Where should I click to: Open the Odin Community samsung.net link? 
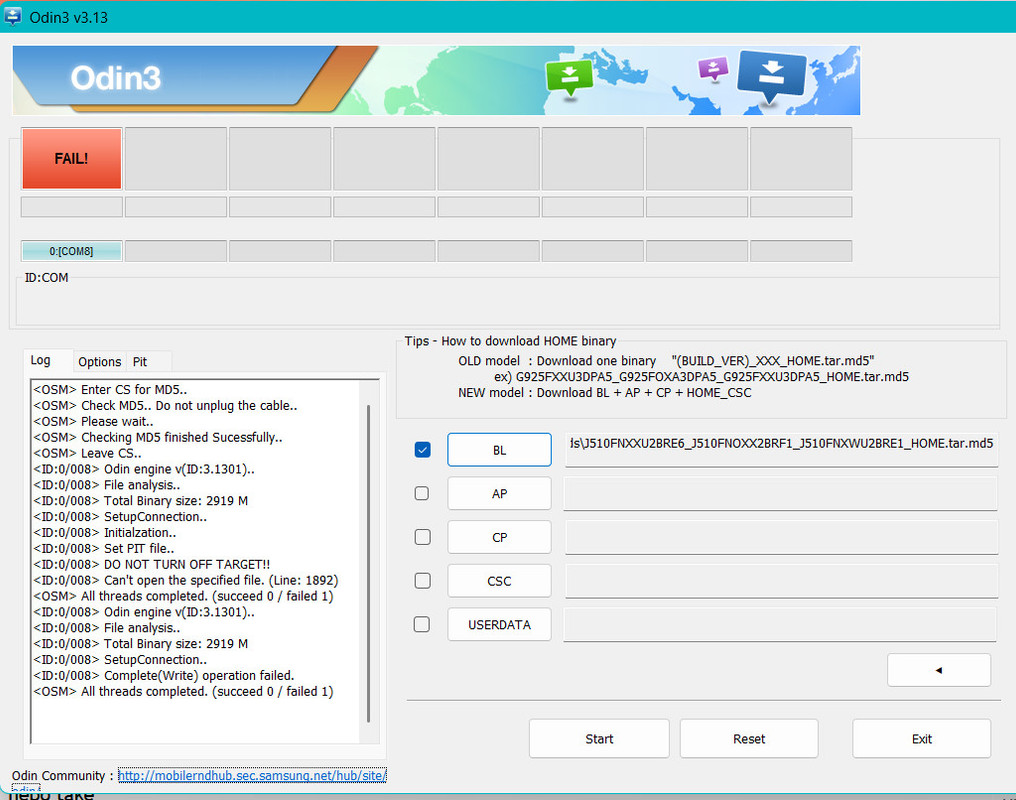tap(252, 775)
